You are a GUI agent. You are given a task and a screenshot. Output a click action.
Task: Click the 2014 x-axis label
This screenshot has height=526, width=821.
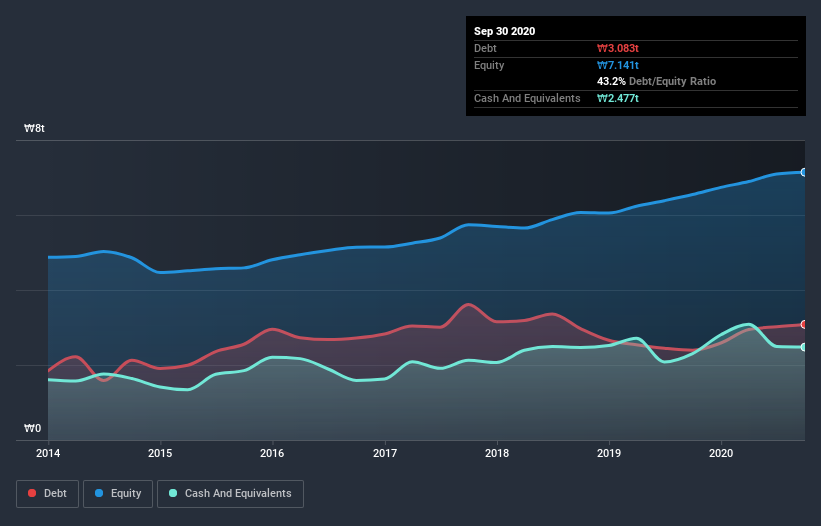[48, 453]
